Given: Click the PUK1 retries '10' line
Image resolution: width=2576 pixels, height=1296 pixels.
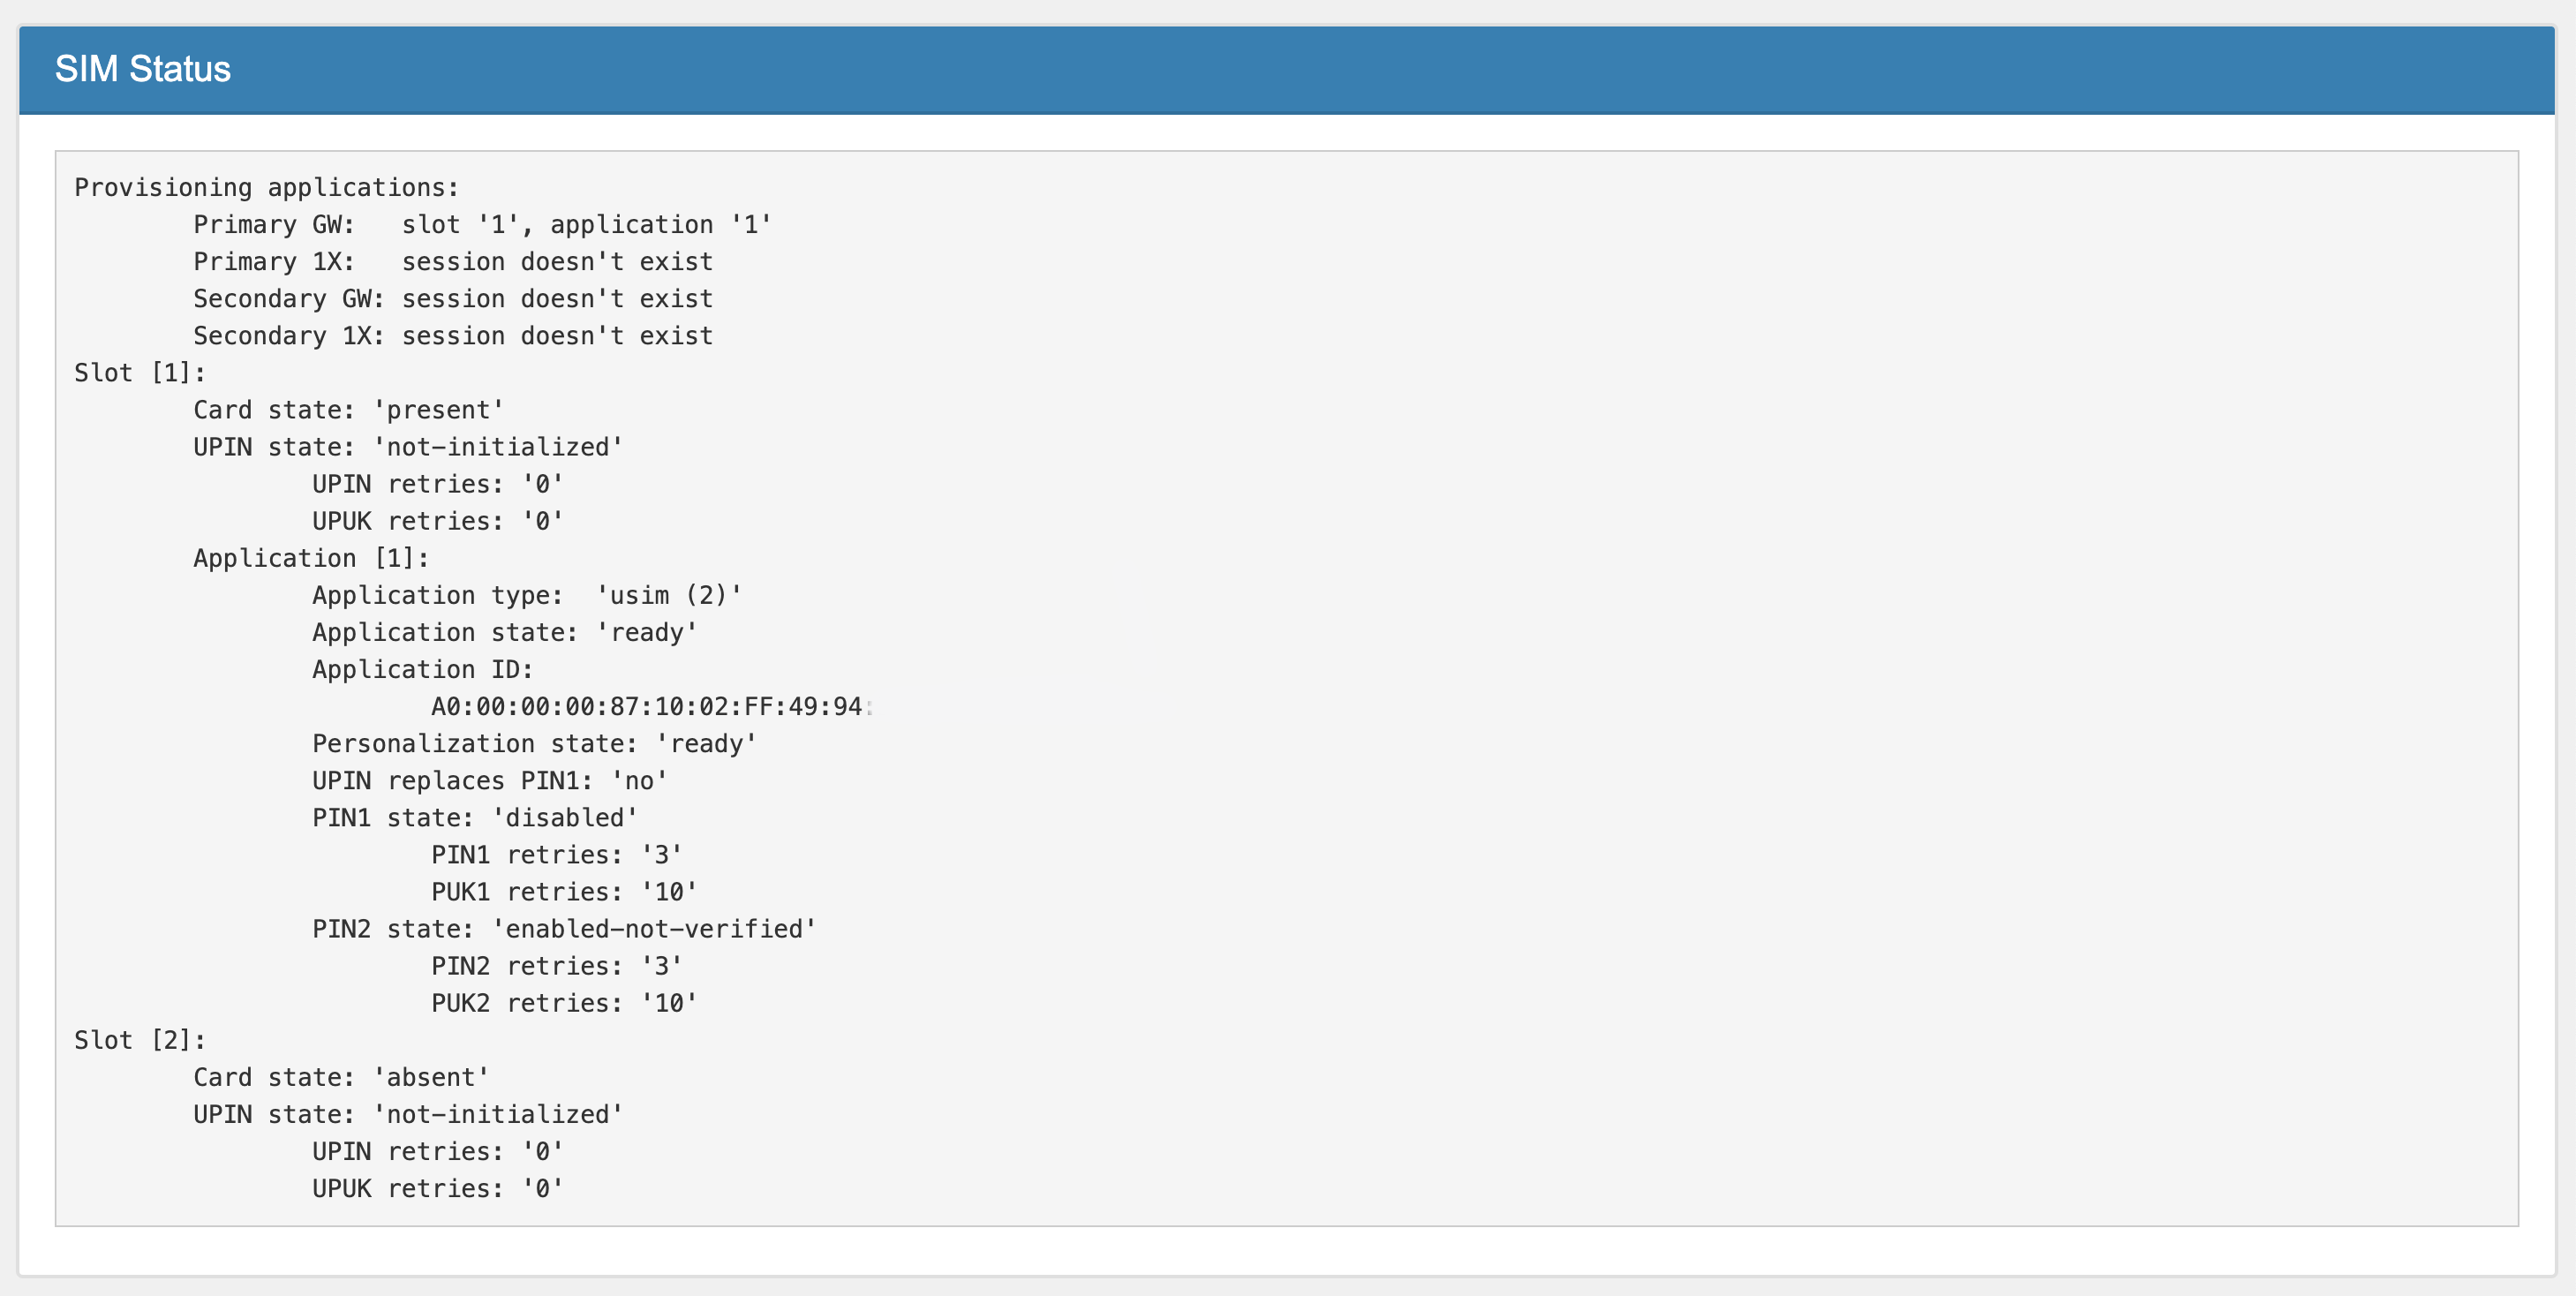Looking at the screenshot, I should [564, 892].
